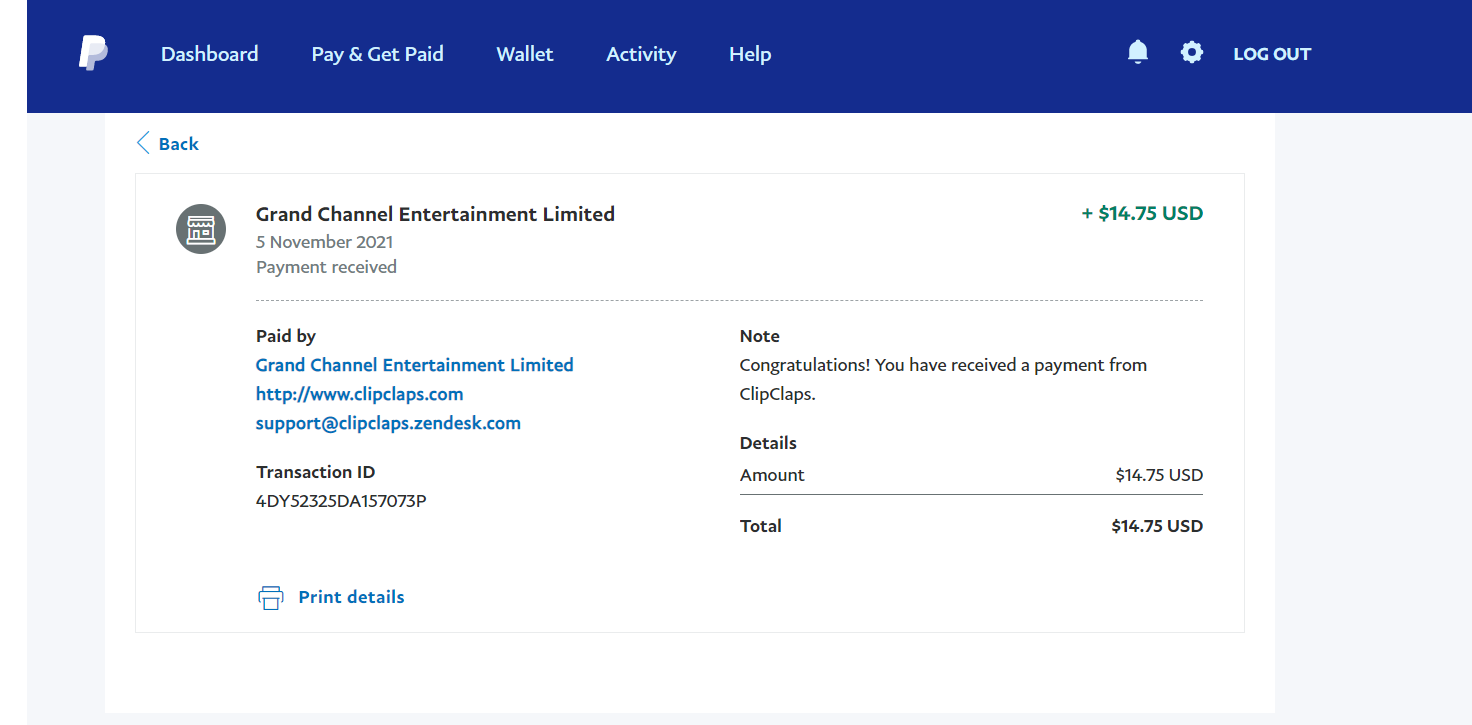The height and width of the screenshot is (725, 1472).
Task: Go to the Dashboard menu
Action: tap(210, 54)
